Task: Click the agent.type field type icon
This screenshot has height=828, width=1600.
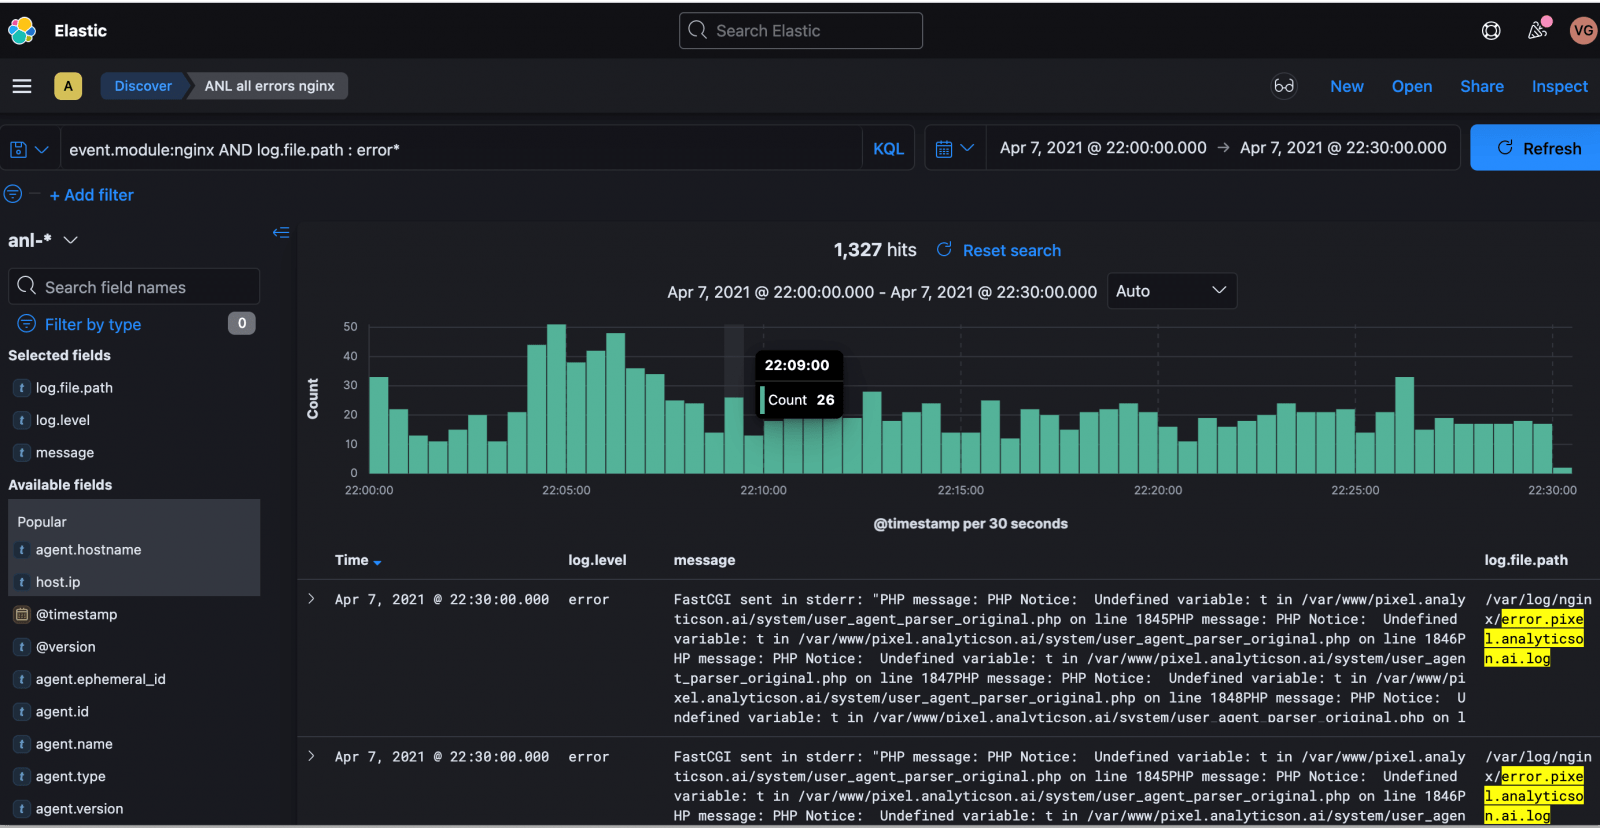Action: click(x=21, y=776)
